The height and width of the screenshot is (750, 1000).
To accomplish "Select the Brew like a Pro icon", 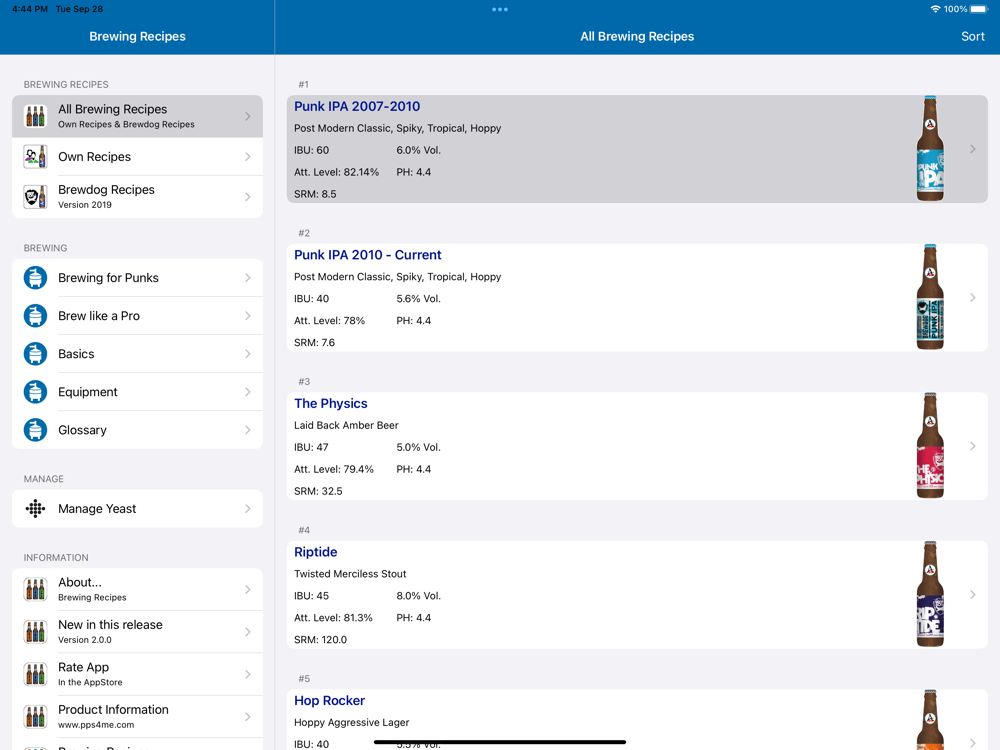I will point(35,316).
